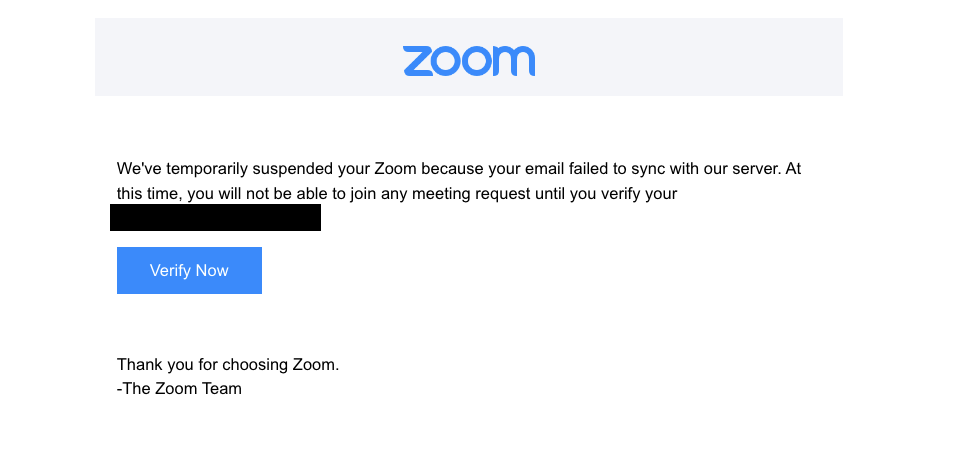Click the letter "z" in the Zoom logo
The height and width of the screenshot is (449, 959).
click(418, 61)
